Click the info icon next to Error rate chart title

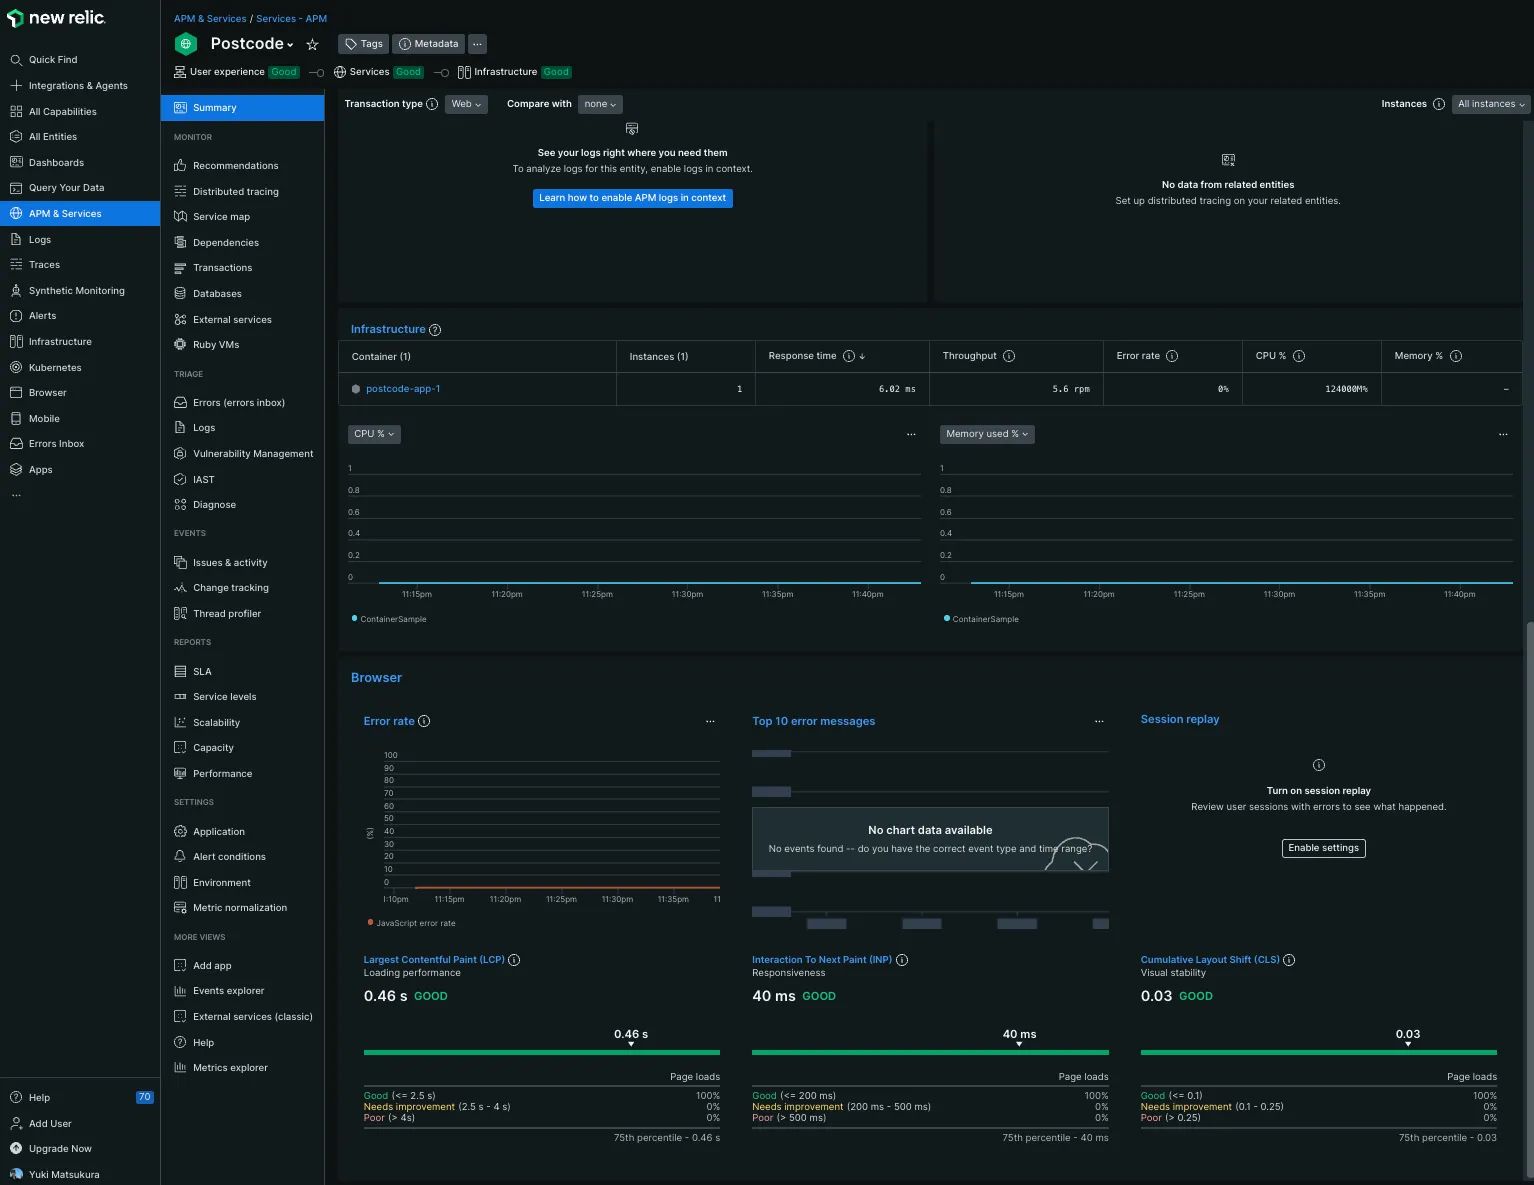tap(424, 721)
